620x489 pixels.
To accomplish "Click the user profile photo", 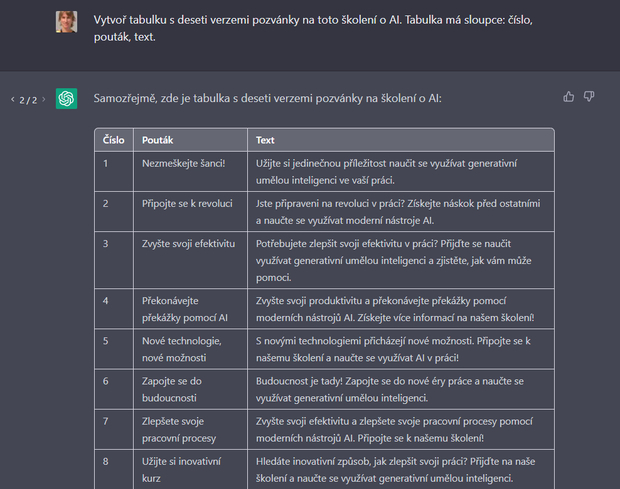I will [67, 22].
